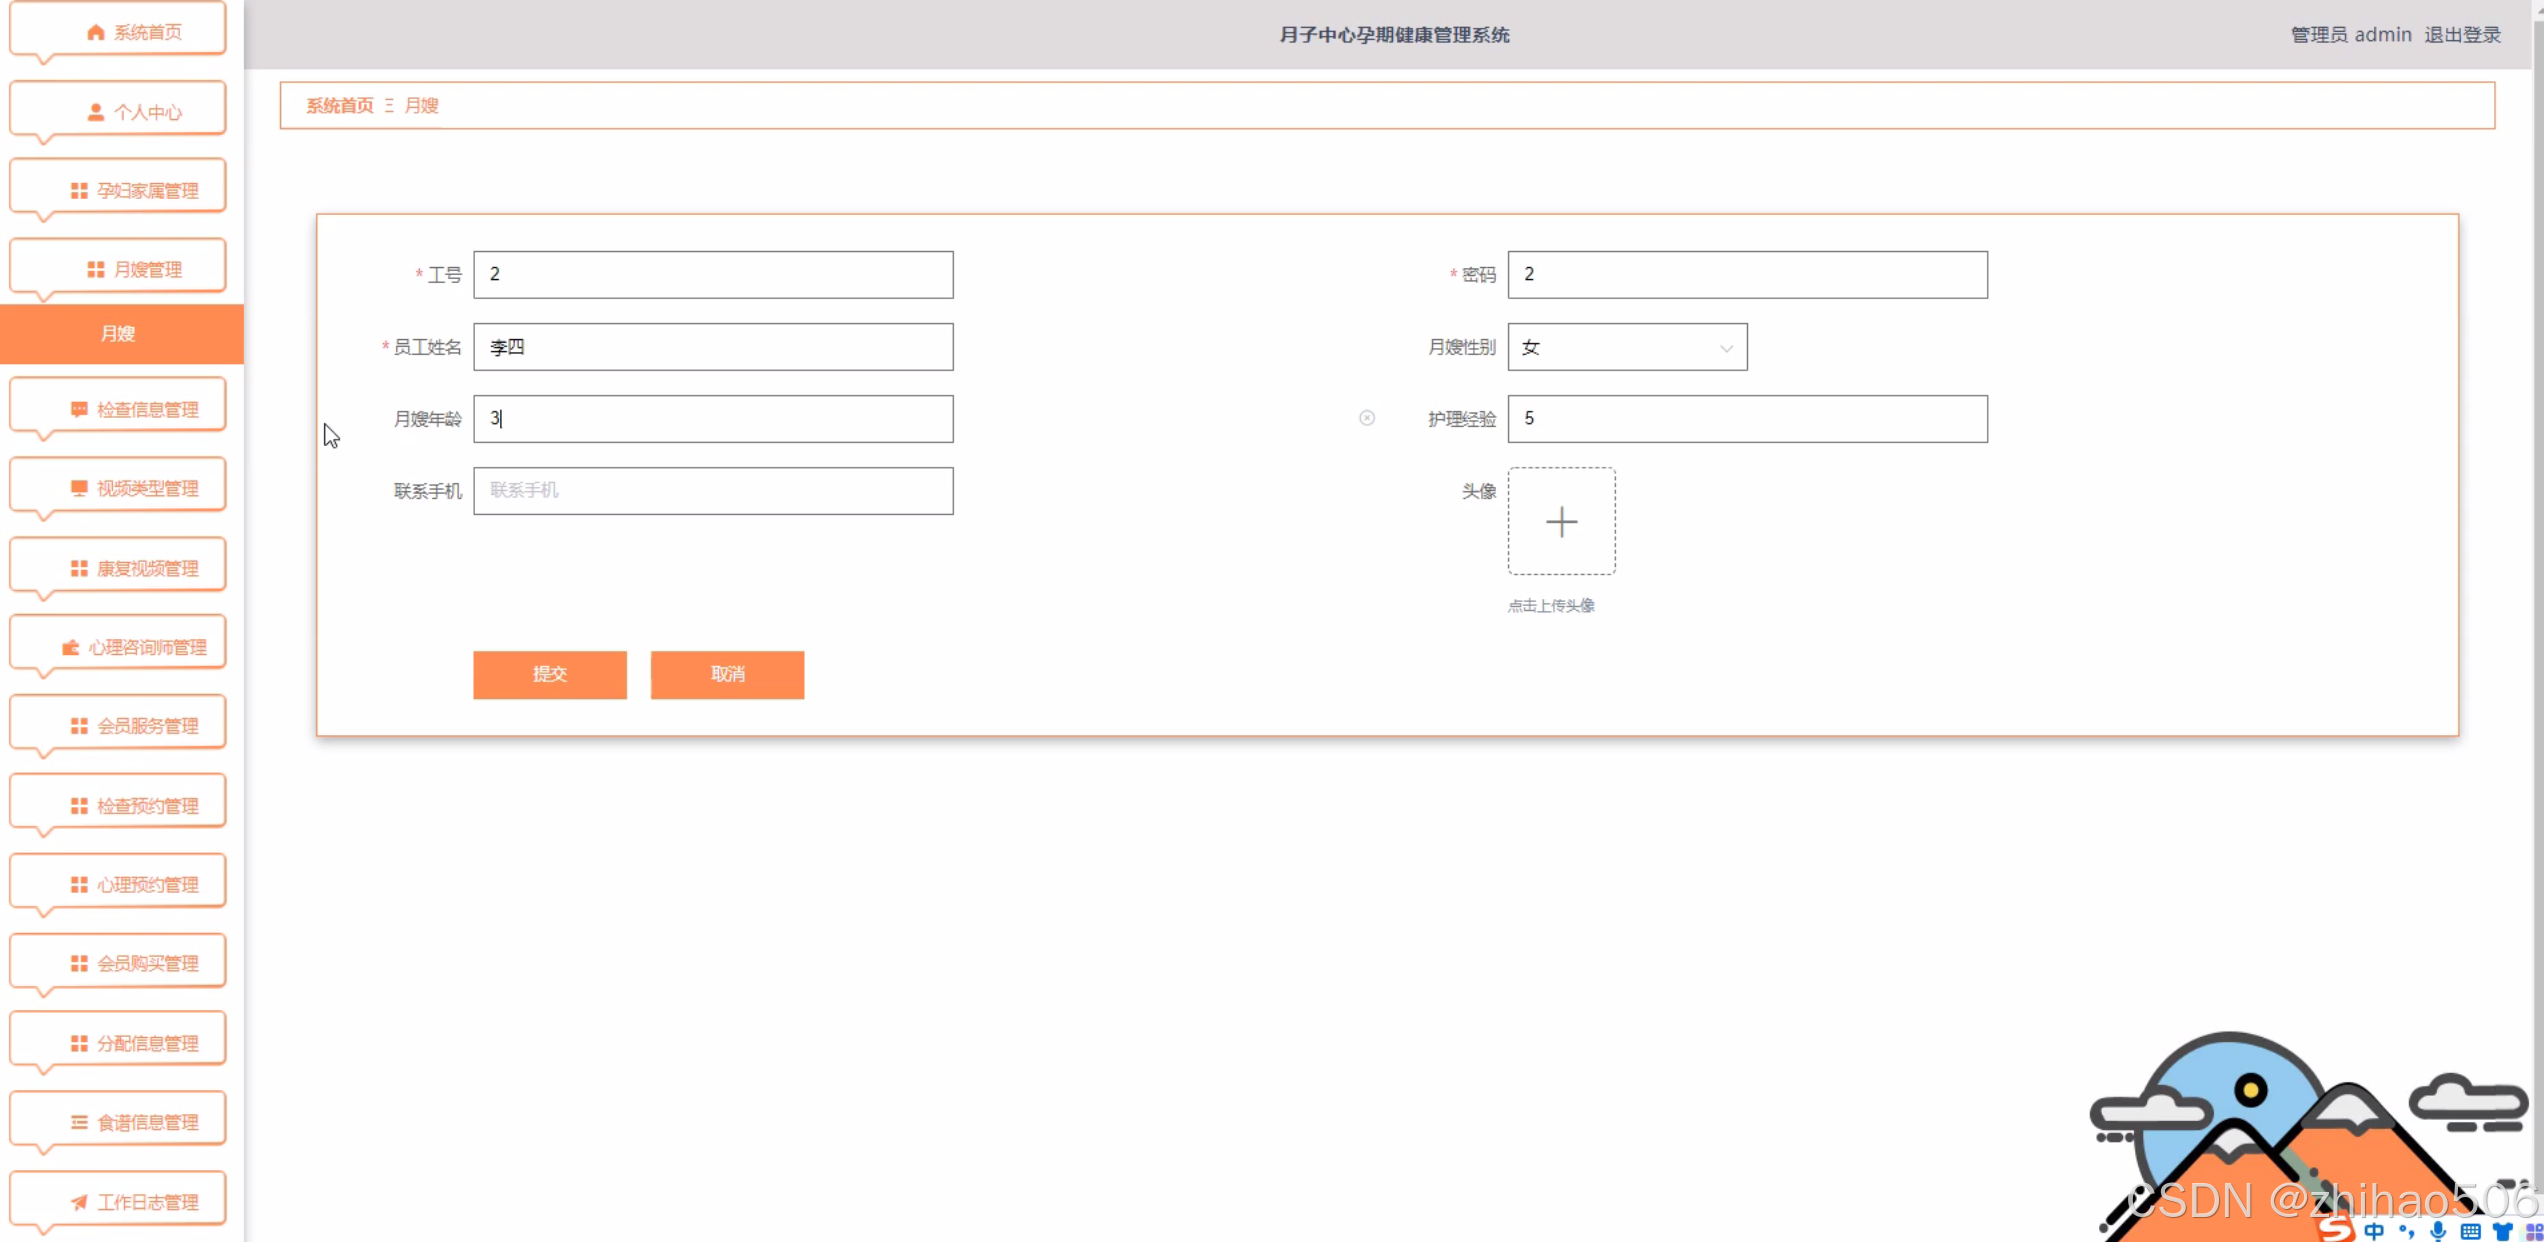Click the 系统首页 breadcrumb link
2544x1242 pixels.
(340, 105)
